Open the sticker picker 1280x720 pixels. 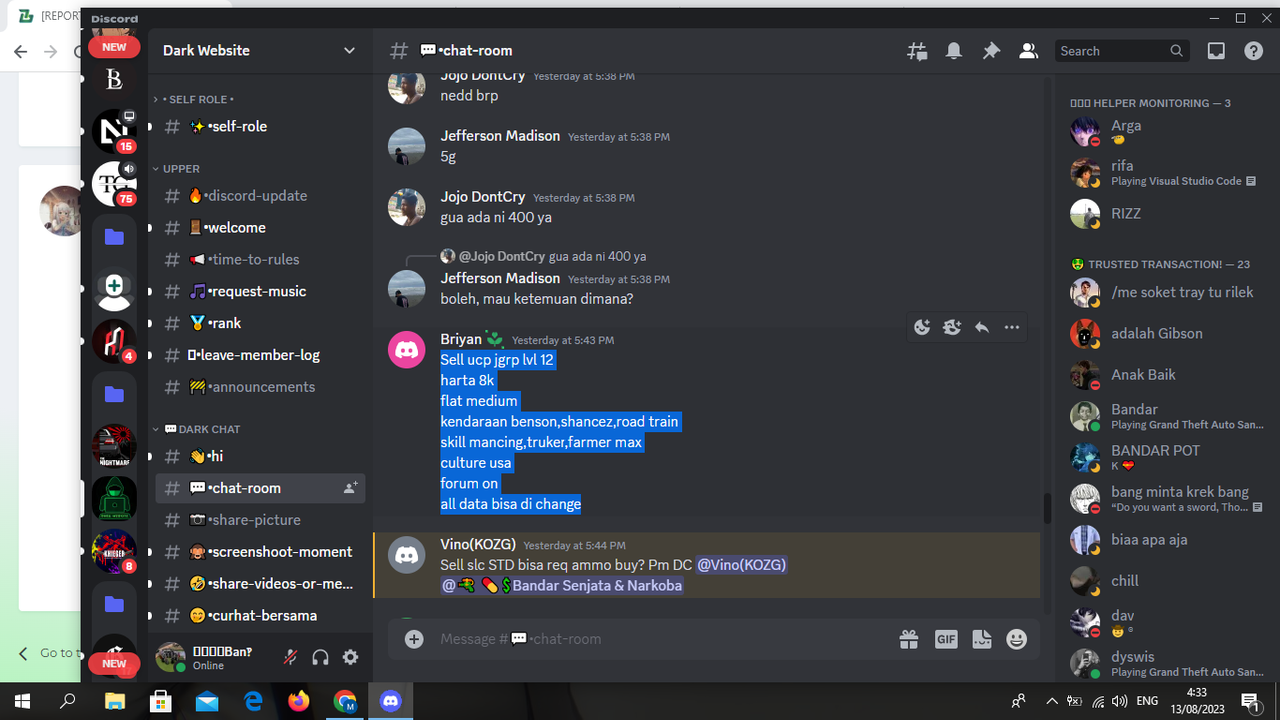coord(982,639)
